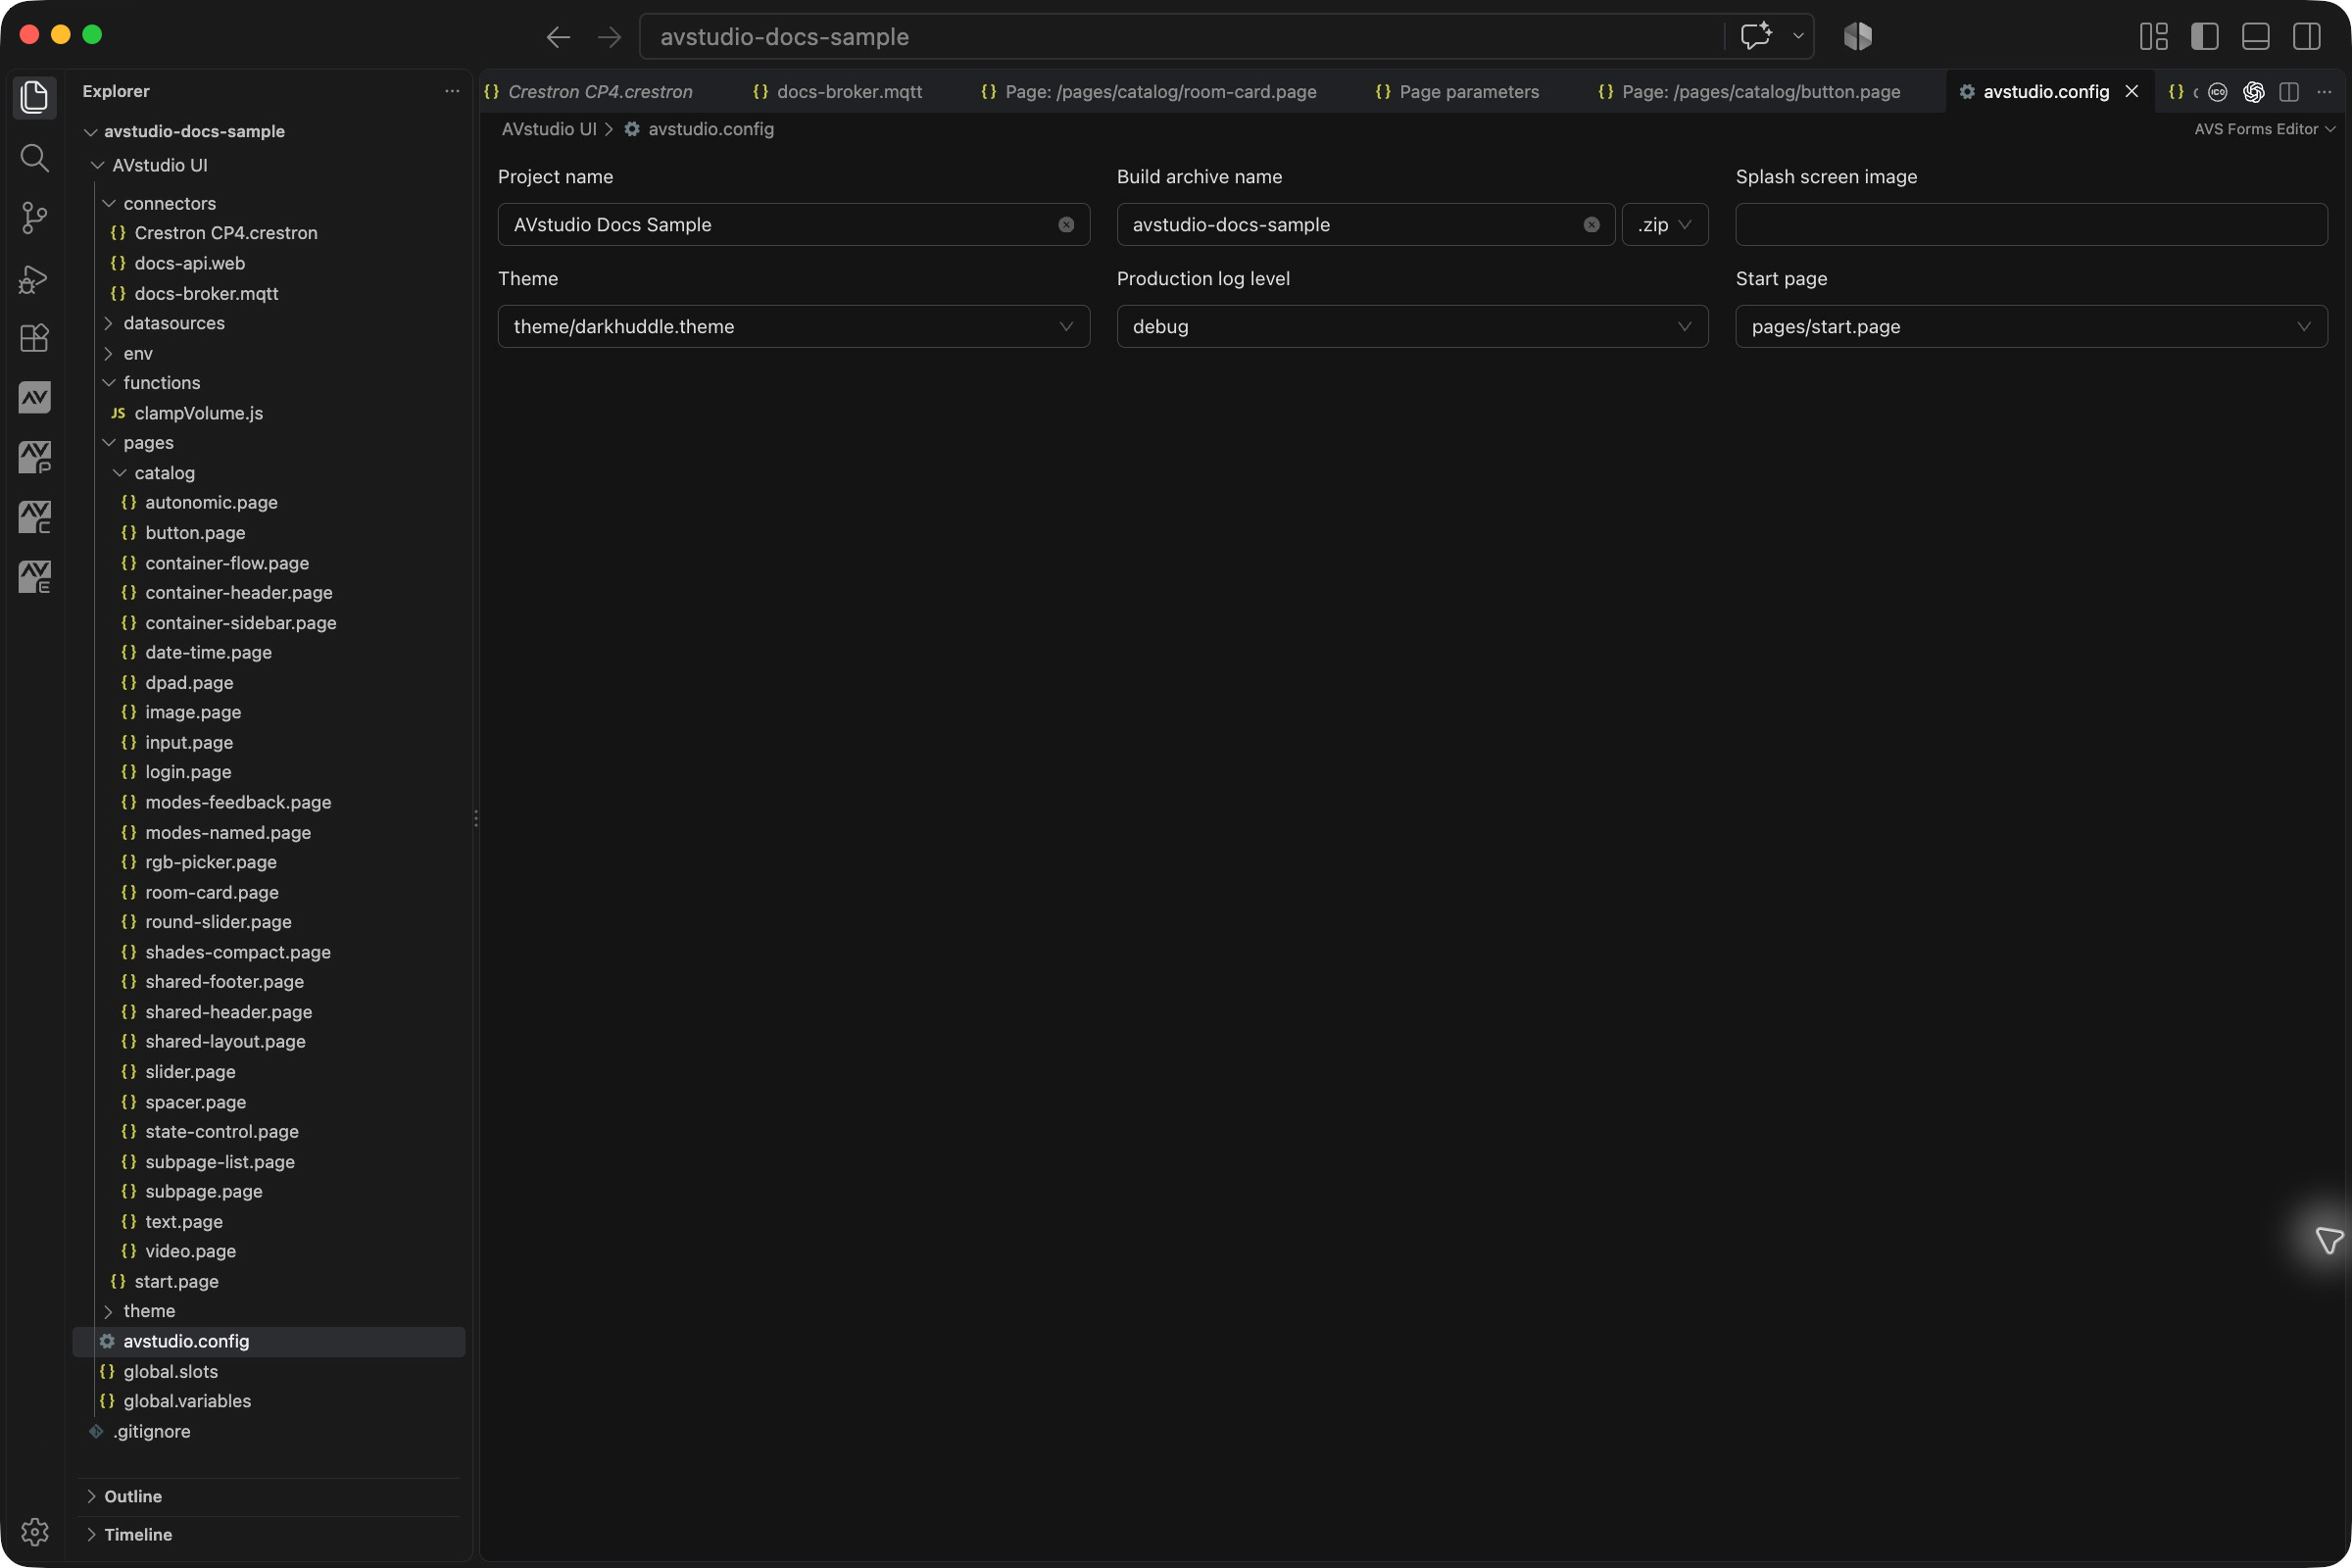Open the AV panel with C badge

tap(34, 517)
